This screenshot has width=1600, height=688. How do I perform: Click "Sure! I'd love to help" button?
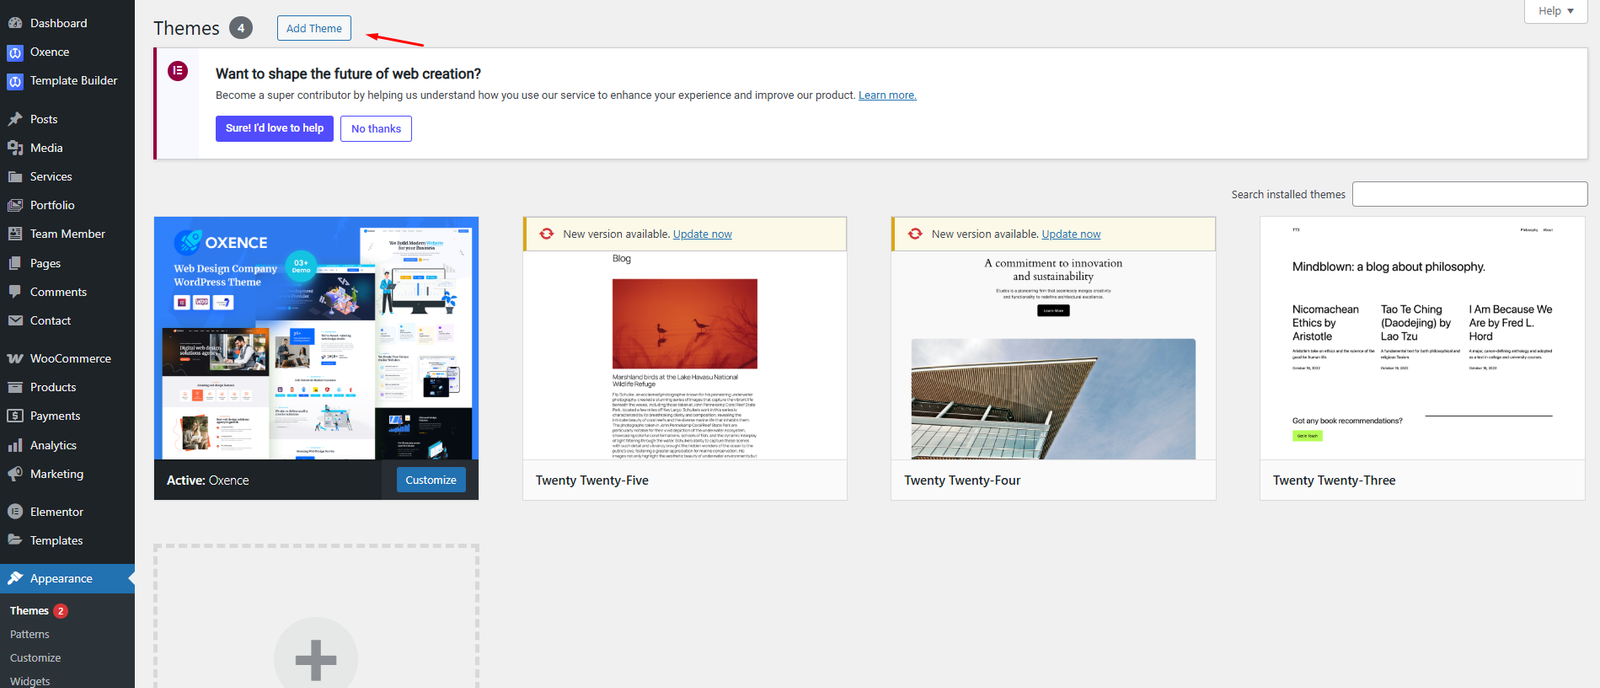[x=275, y=128]
